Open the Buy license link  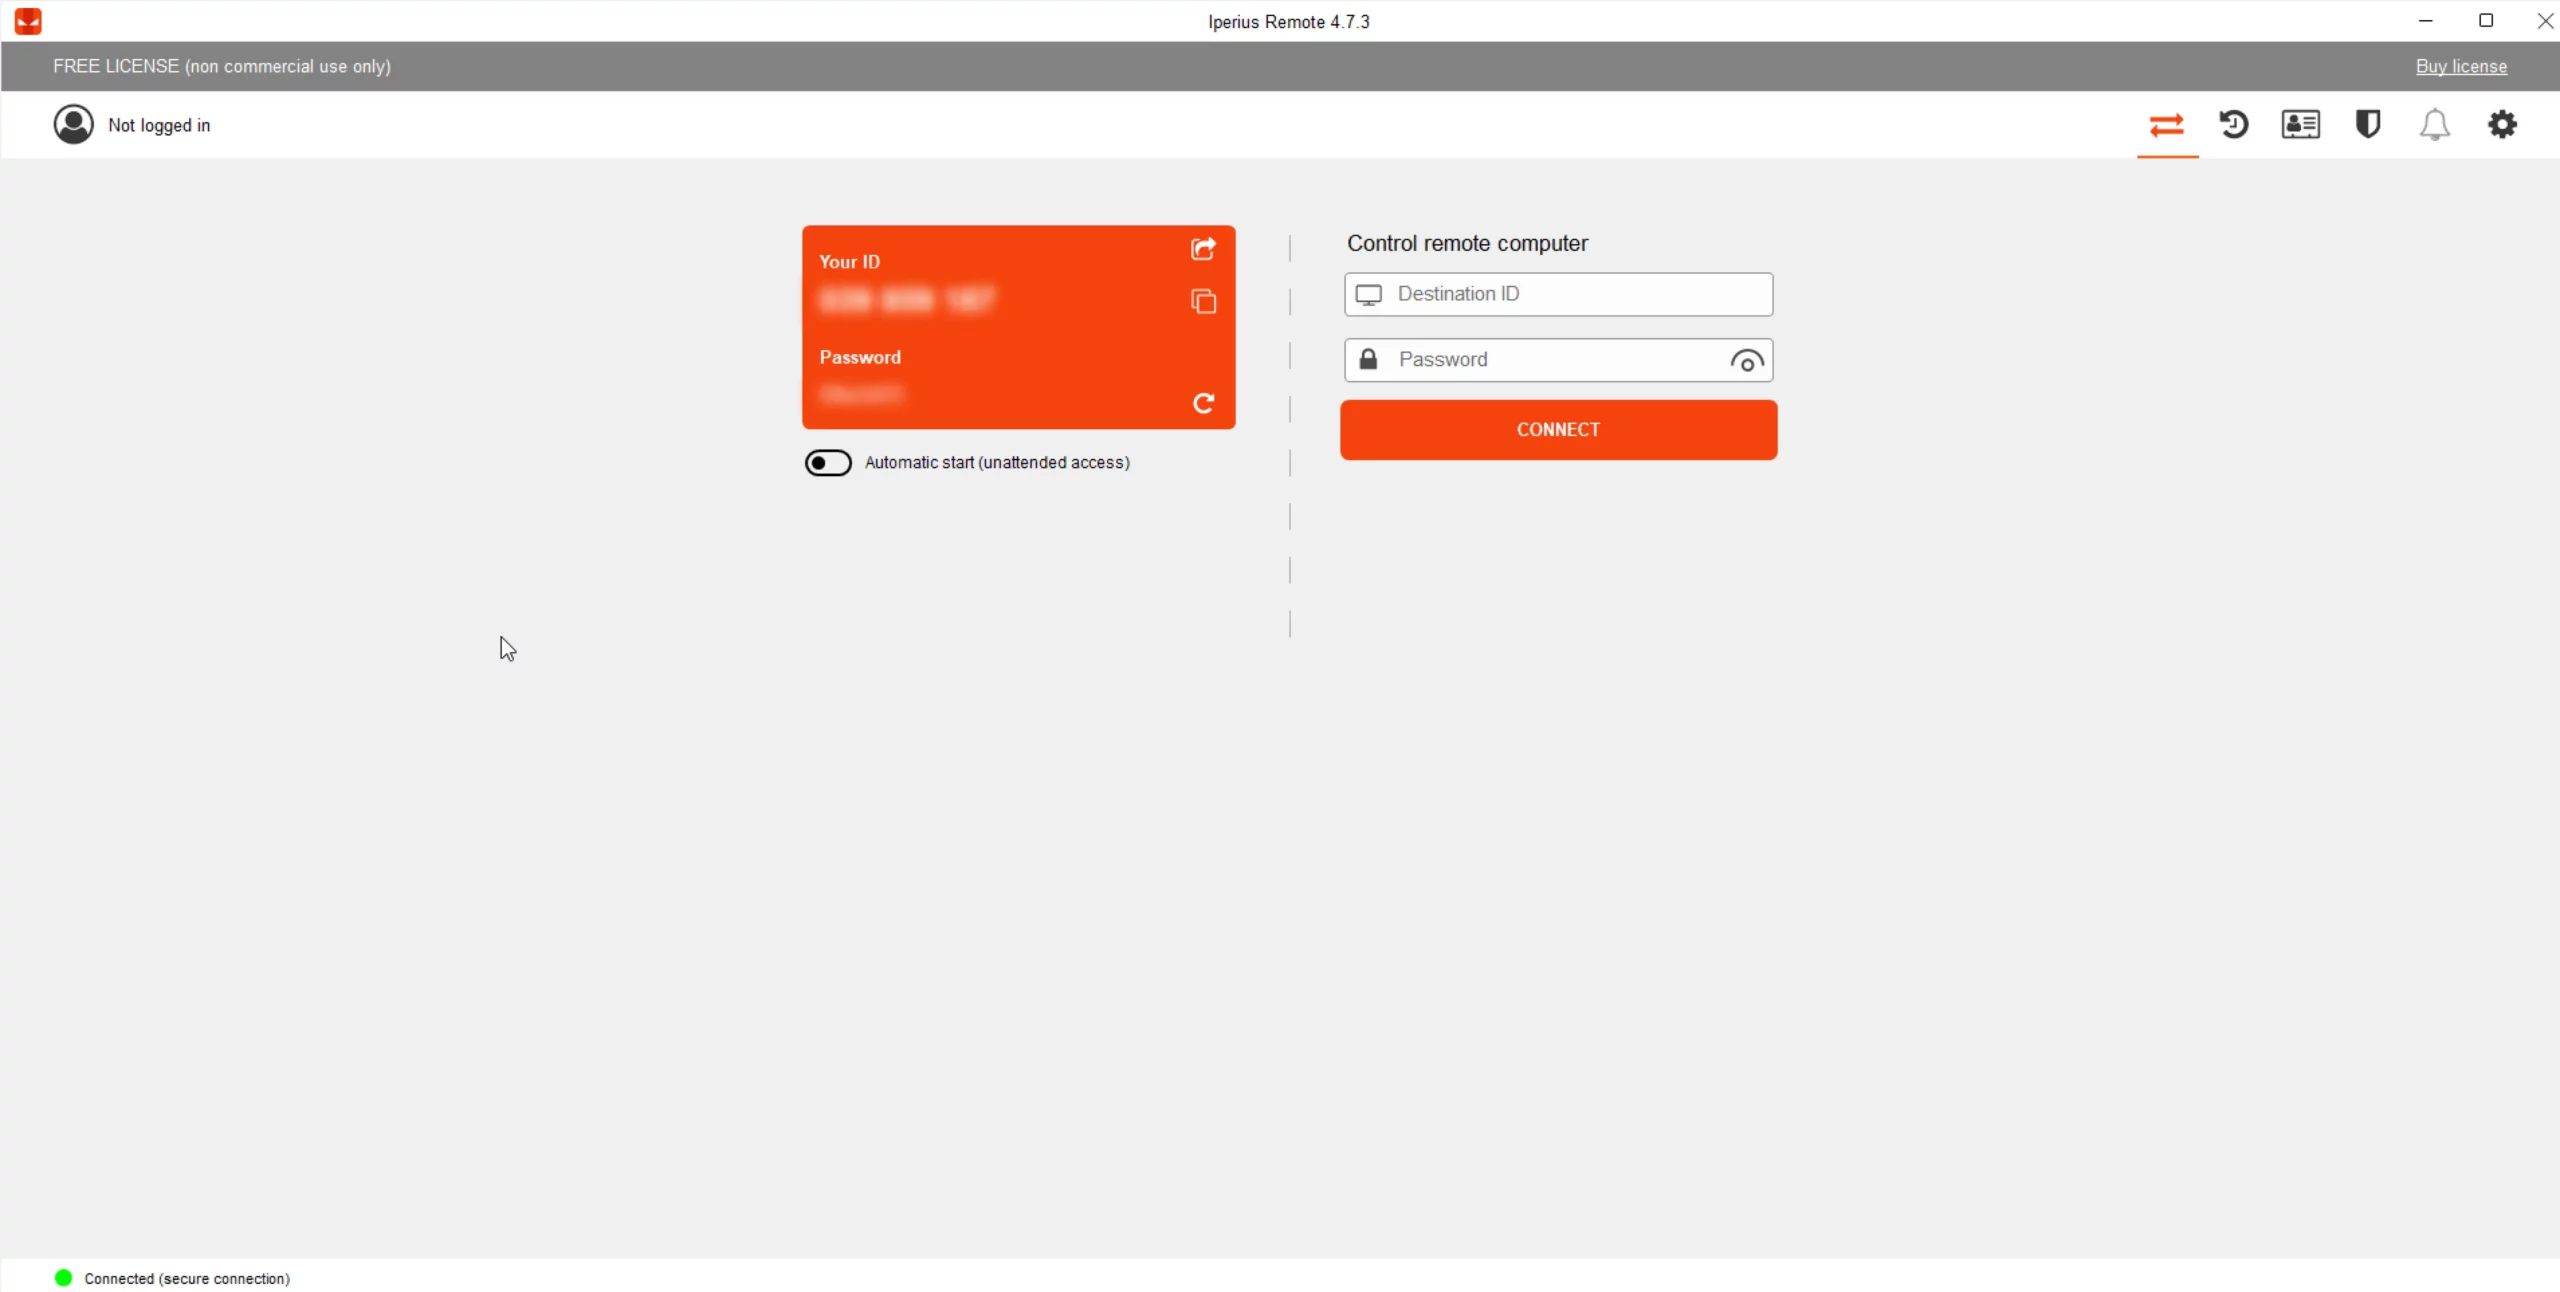2461,67
